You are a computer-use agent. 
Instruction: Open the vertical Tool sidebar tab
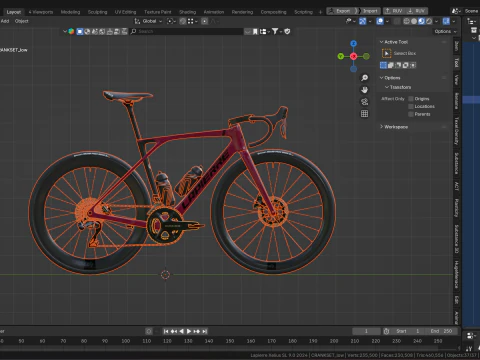456,62
